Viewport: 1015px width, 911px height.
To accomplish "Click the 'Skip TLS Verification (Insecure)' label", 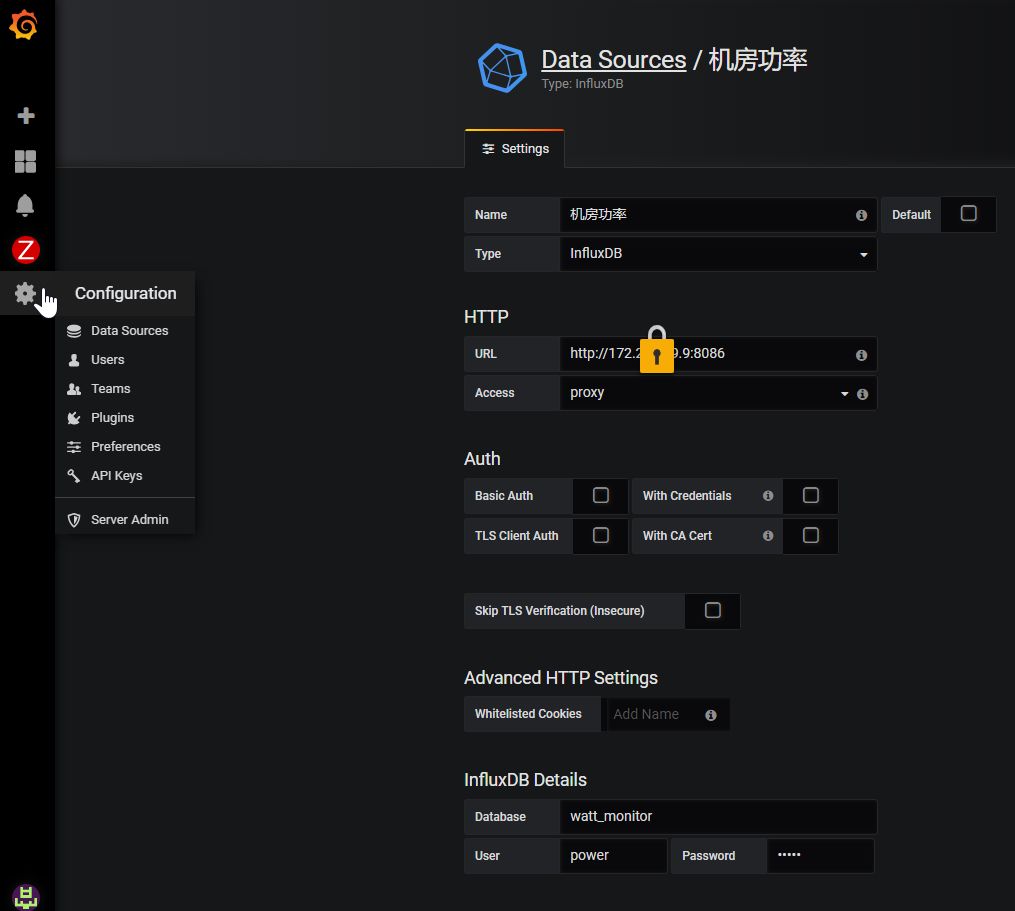I will pos(559,611).
